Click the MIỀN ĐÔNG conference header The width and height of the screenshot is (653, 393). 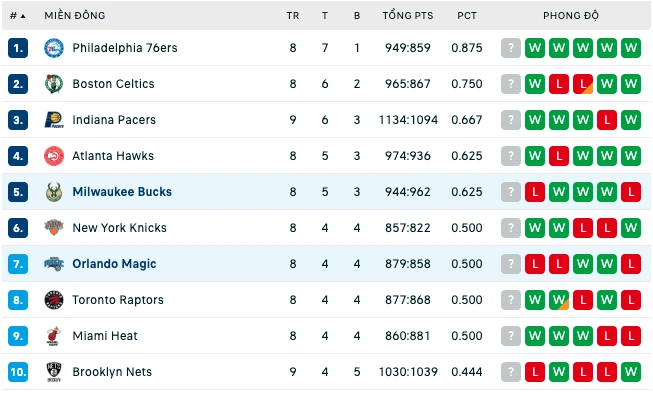(75, 16)
